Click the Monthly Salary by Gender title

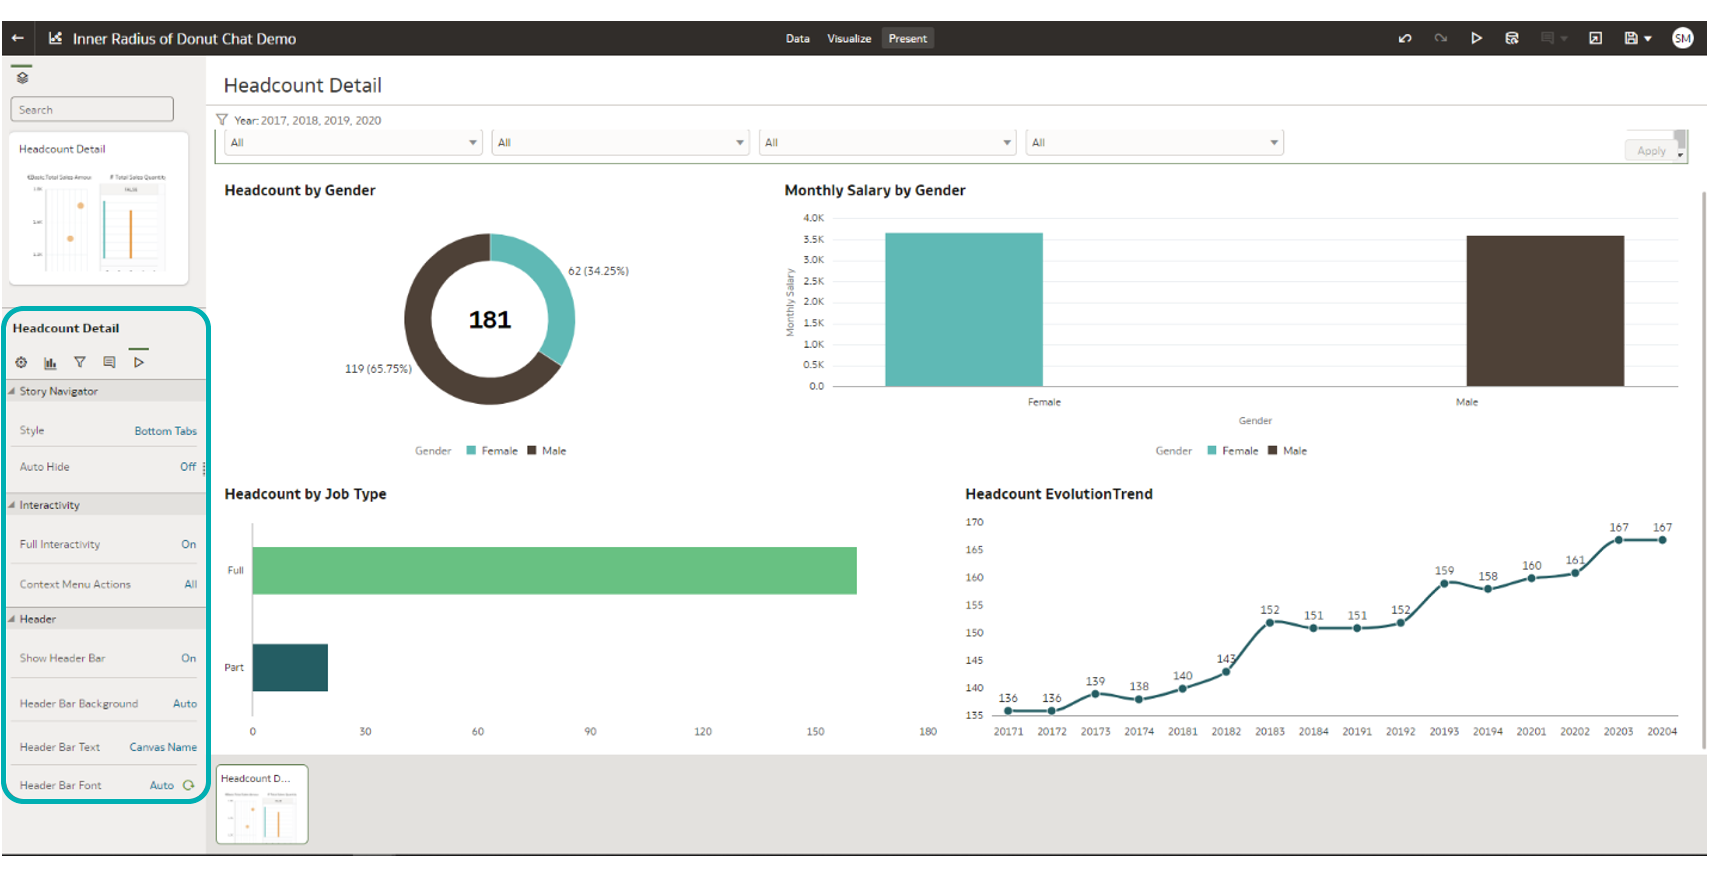(x=875, y=190)
